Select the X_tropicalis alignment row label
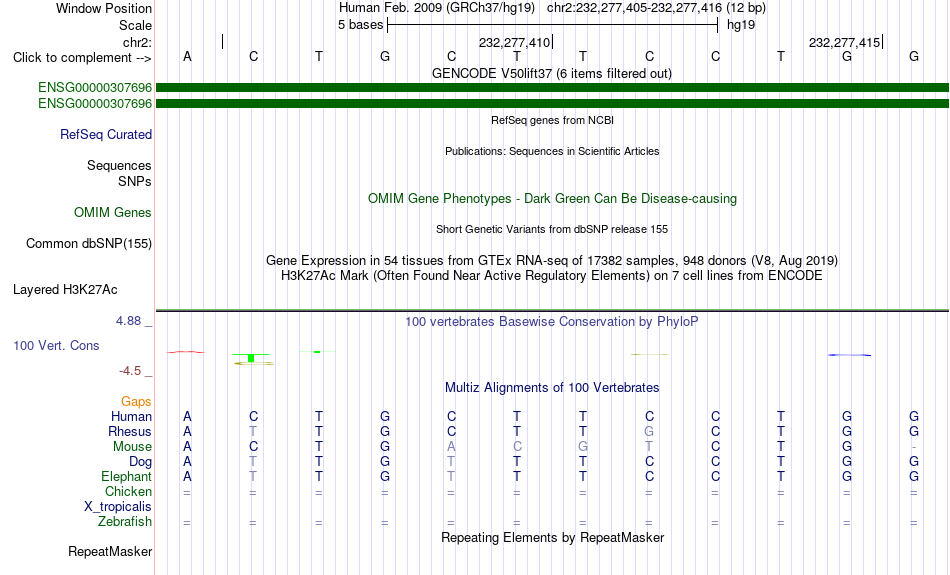 [x=118, y=507]
